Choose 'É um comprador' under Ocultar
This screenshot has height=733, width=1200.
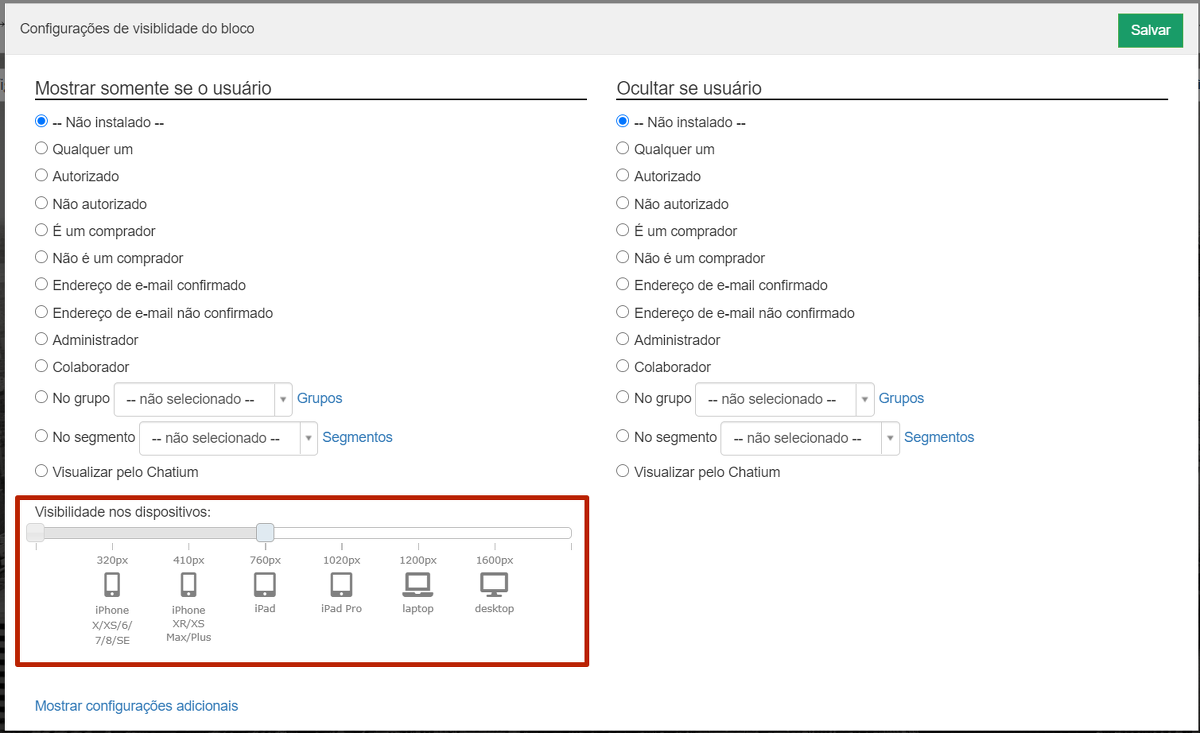[623, 231]
